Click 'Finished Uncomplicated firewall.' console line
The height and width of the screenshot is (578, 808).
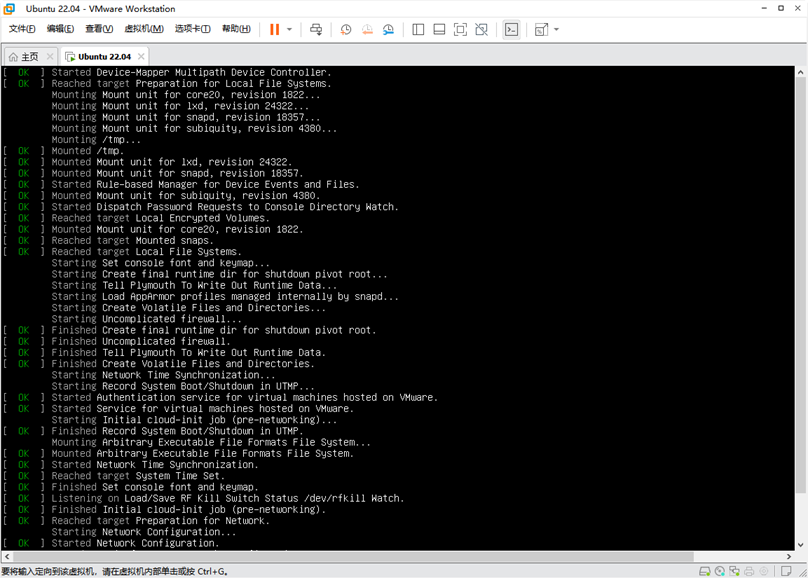click(x=141, y=341)
